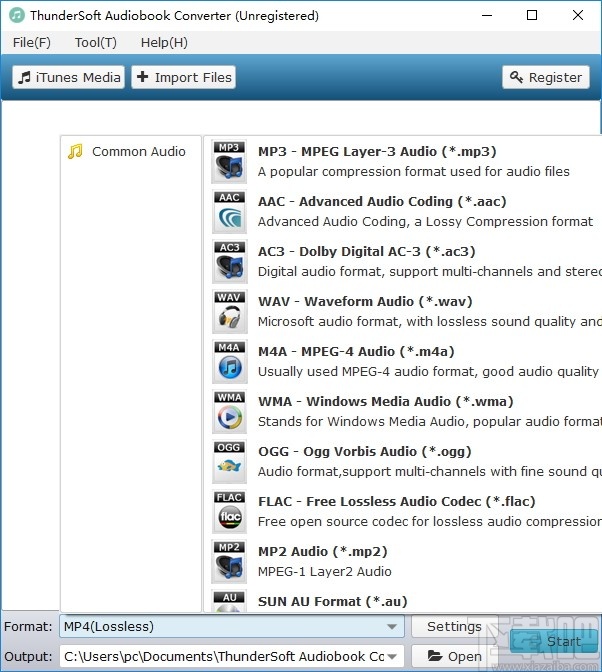
Task: Select FLAC - Free Lossless Audio Codec title
Action: coord(397,501)
